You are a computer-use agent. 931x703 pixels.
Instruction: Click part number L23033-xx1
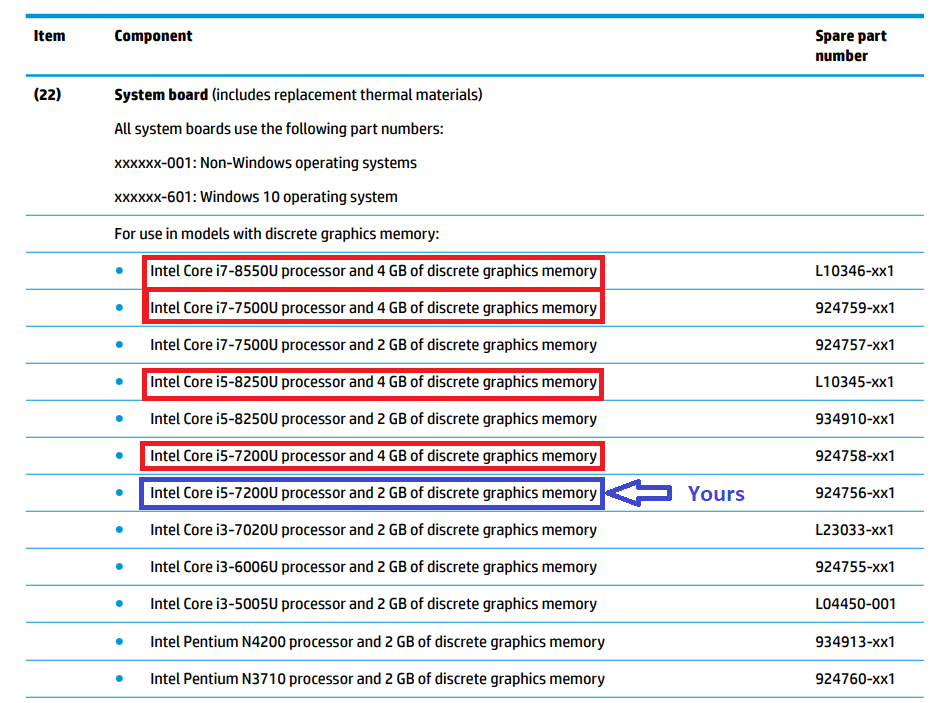tap(854, 530)
